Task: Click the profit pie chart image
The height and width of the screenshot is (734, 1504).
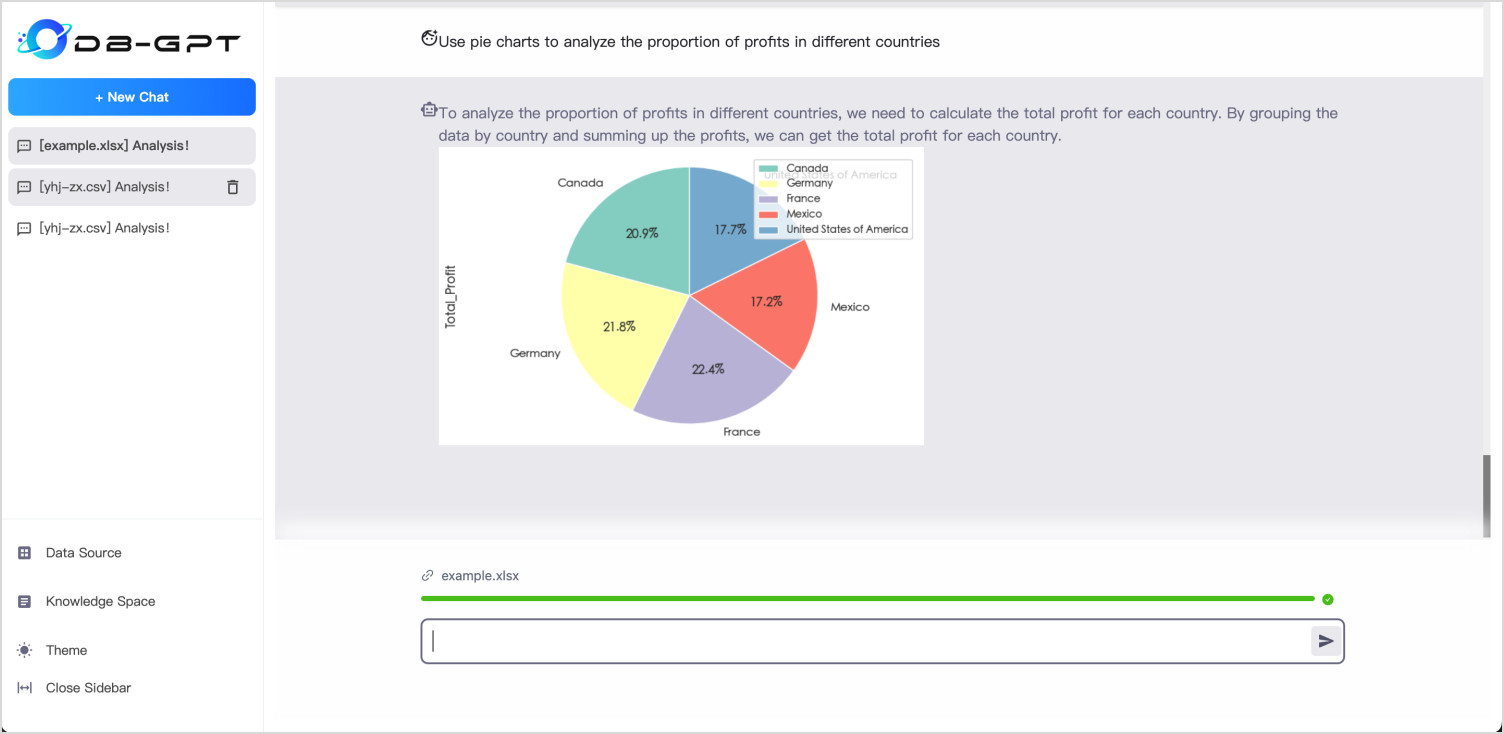Action: (x=681, y=296)
